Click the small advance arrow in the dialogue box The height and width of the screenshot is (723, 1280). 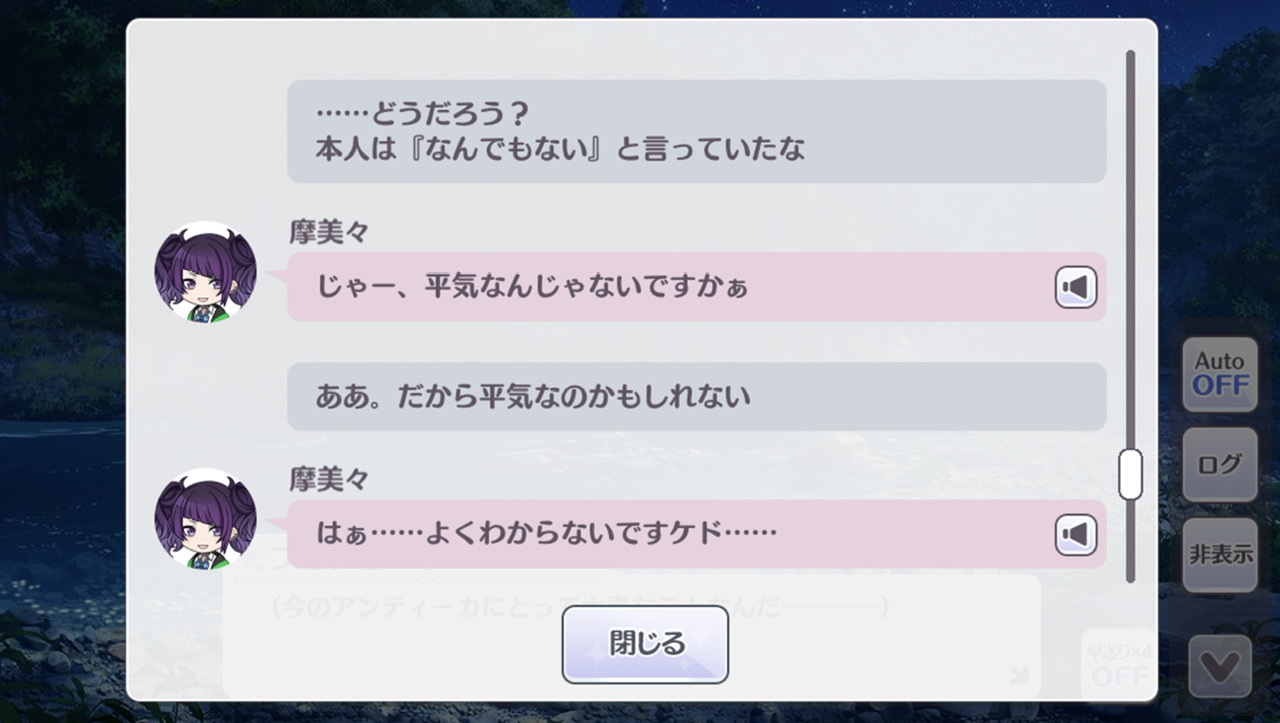1019,676
